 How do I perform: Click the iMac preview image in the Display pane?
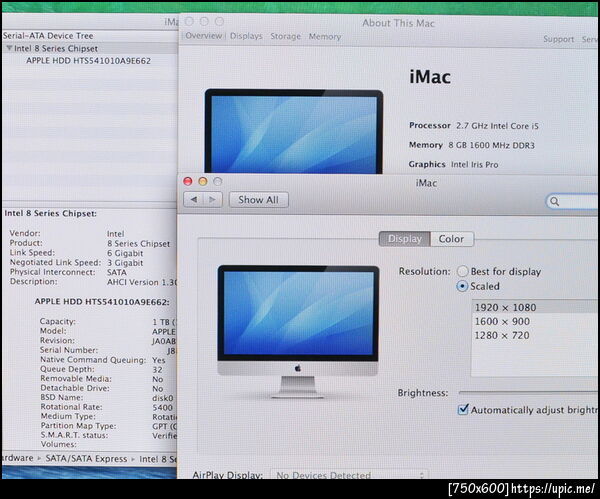click(x=298, y=332)
